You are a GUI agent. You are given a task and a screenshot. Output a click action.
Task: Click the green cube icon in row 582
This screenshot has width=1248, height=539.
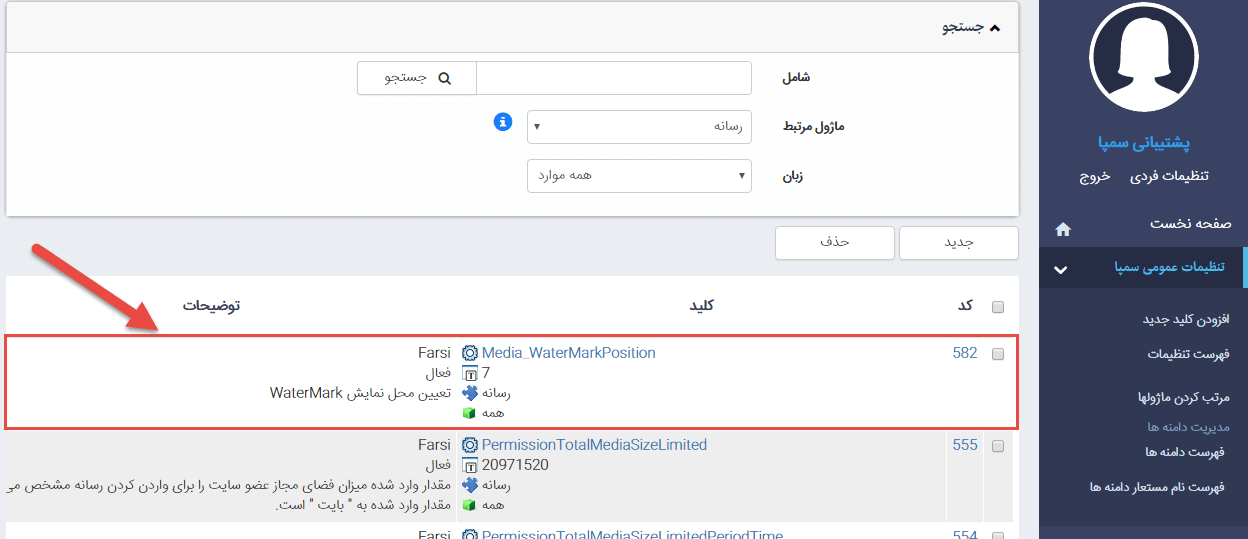pos(469,413)
